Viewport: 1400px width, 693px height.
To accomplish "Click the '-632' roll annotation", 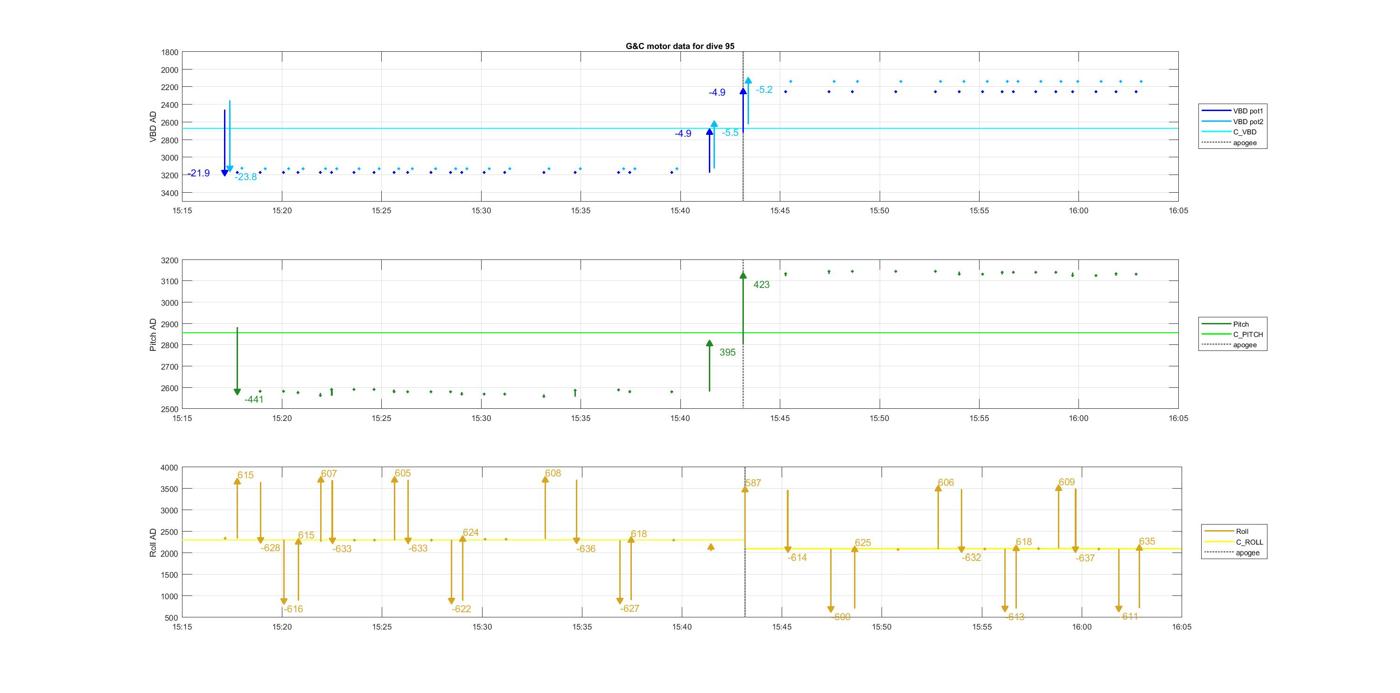I will point(972,558).
